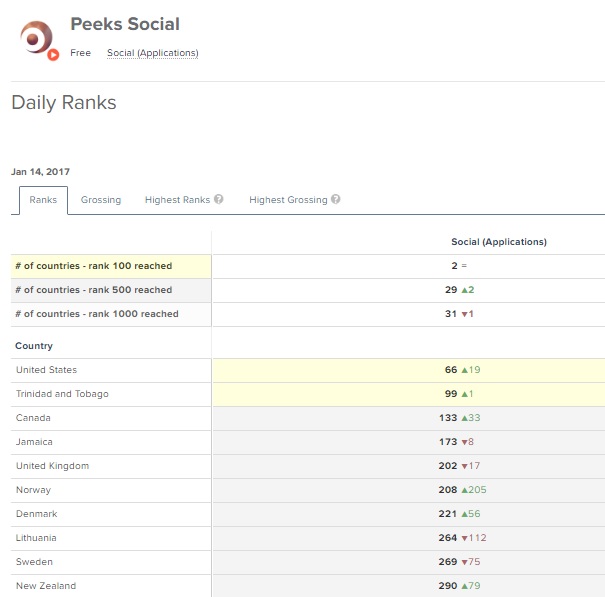Click Trinidad and Tobago rank value 99
This screenshot has height=597, width=605.
tap(451, 394)
